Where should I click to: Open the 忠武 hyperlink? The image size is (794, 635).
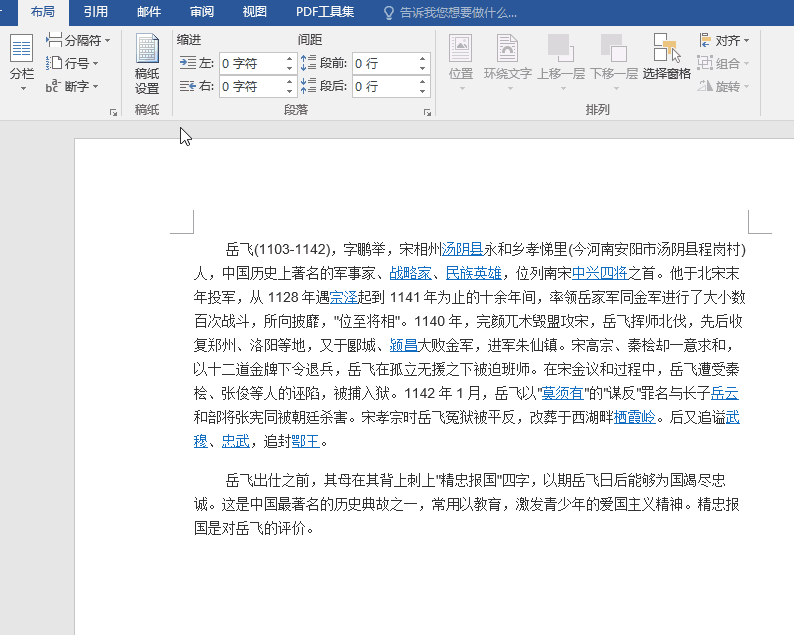point(235,441)
